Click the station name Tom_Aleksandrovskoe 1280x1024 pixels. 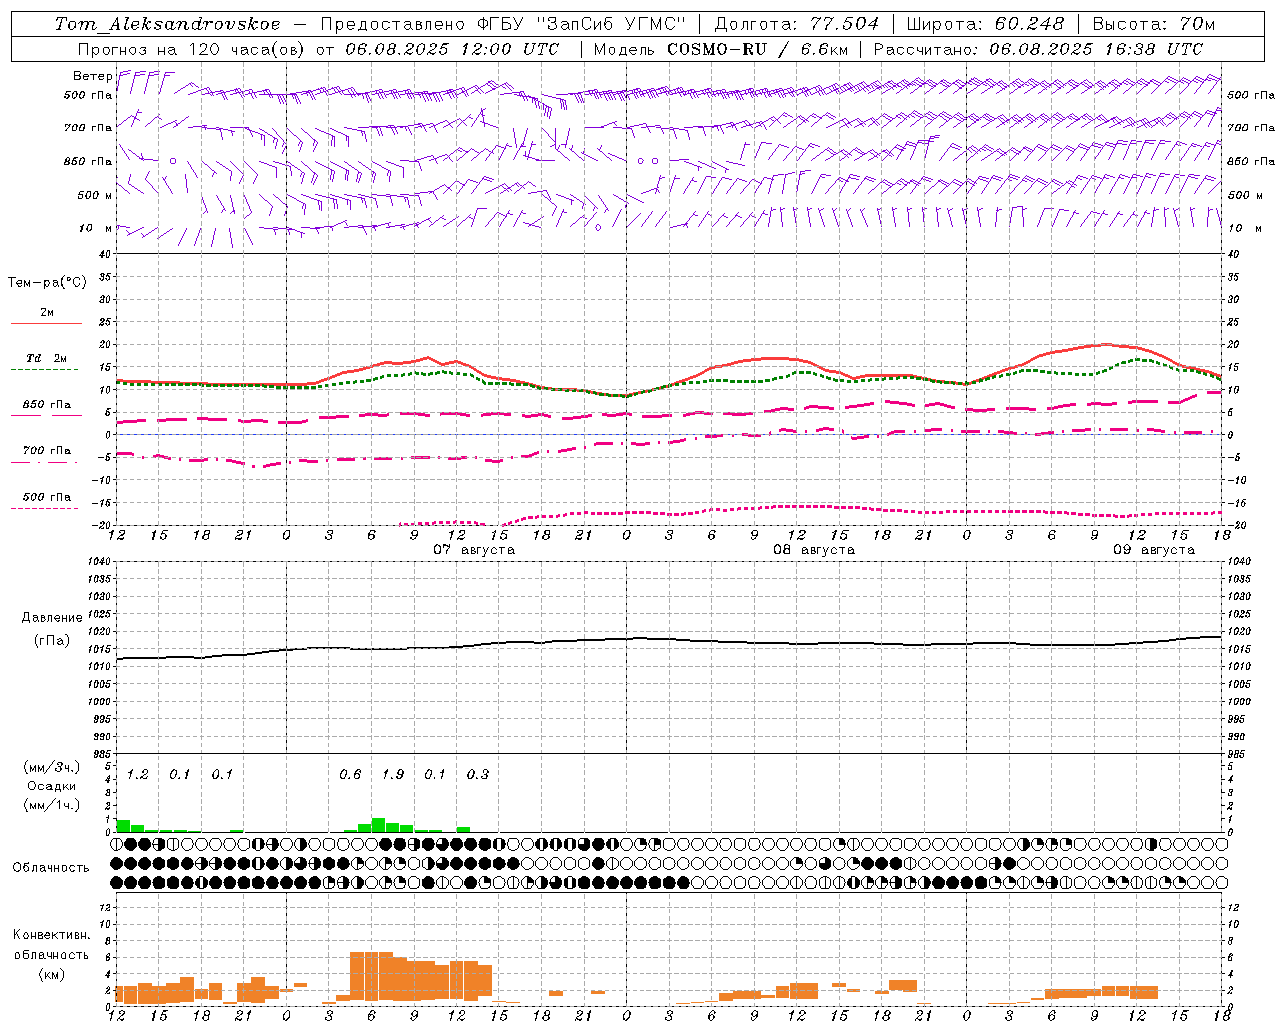point(167,24)
